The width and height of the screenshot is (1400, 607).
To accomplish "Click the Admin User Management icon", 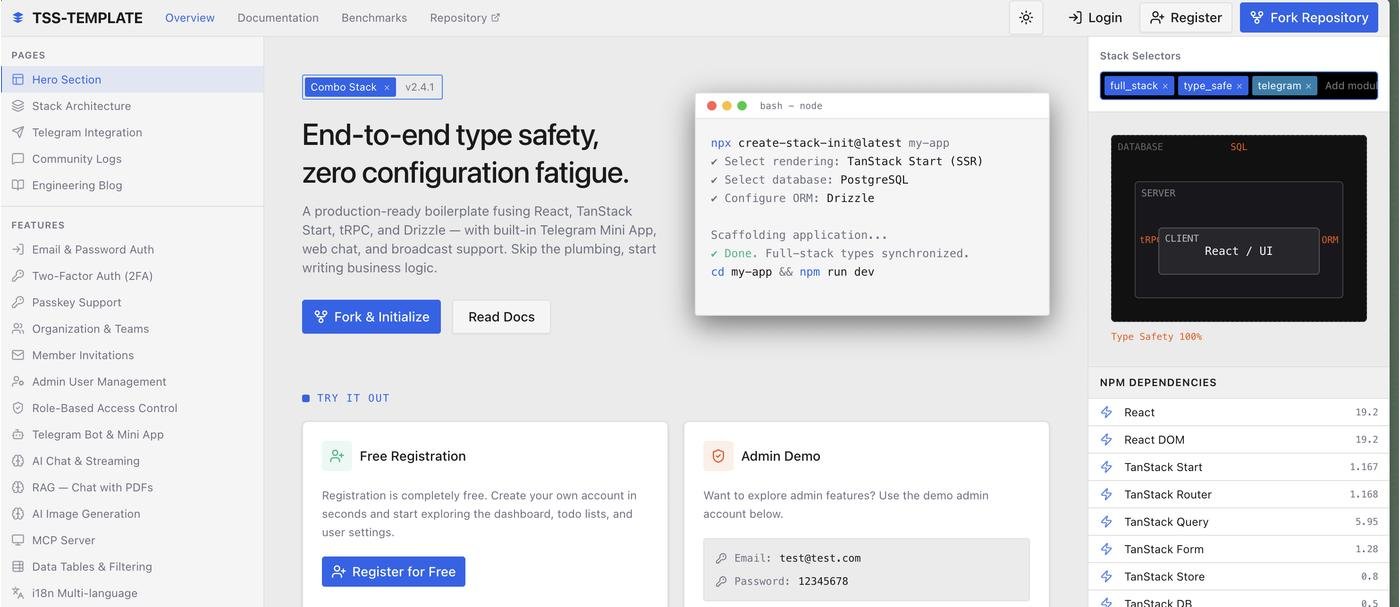I will tap(18, 382).
